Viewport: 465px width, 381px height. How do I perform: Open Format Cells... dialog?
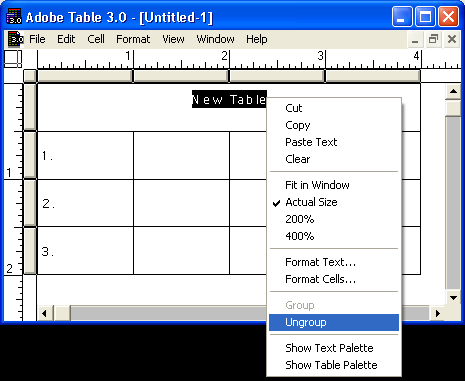(x=334, y=279)
